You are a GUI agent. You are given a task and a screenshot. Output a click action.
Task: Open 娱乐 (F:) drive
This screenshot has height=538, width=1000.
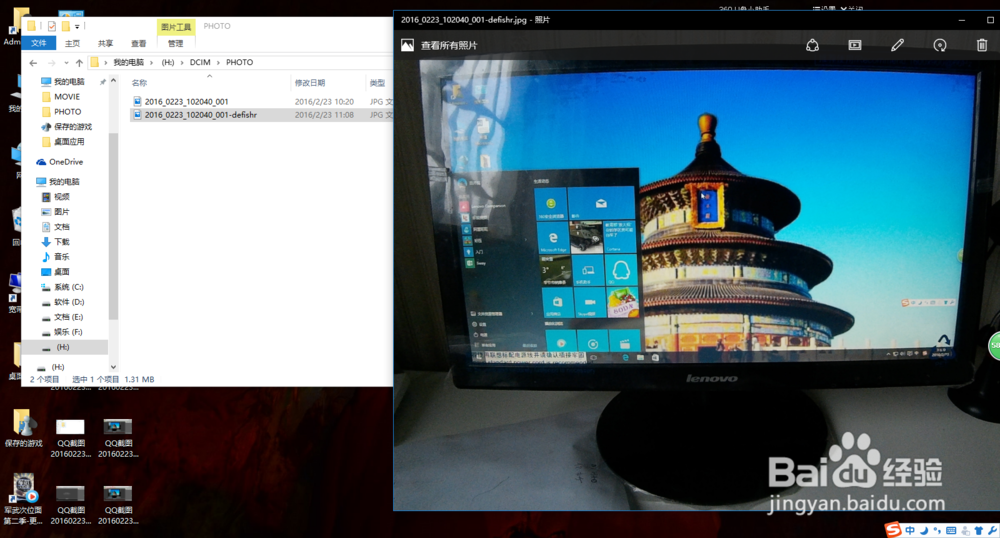coord(68,332)
